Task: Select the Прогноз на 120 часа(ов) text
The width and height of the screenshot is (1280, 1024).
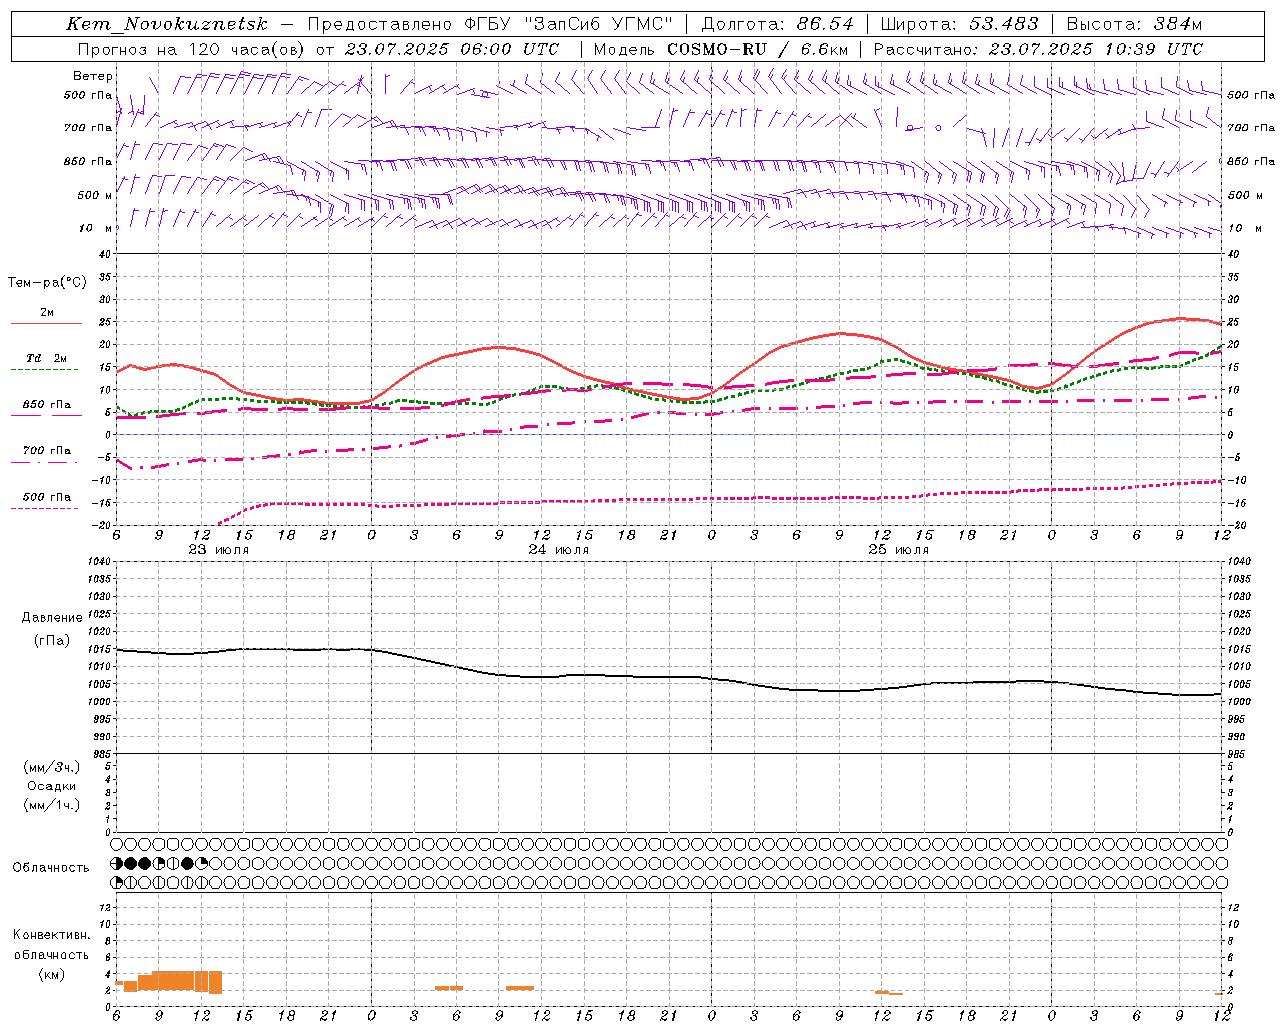Action: point(193,49)
